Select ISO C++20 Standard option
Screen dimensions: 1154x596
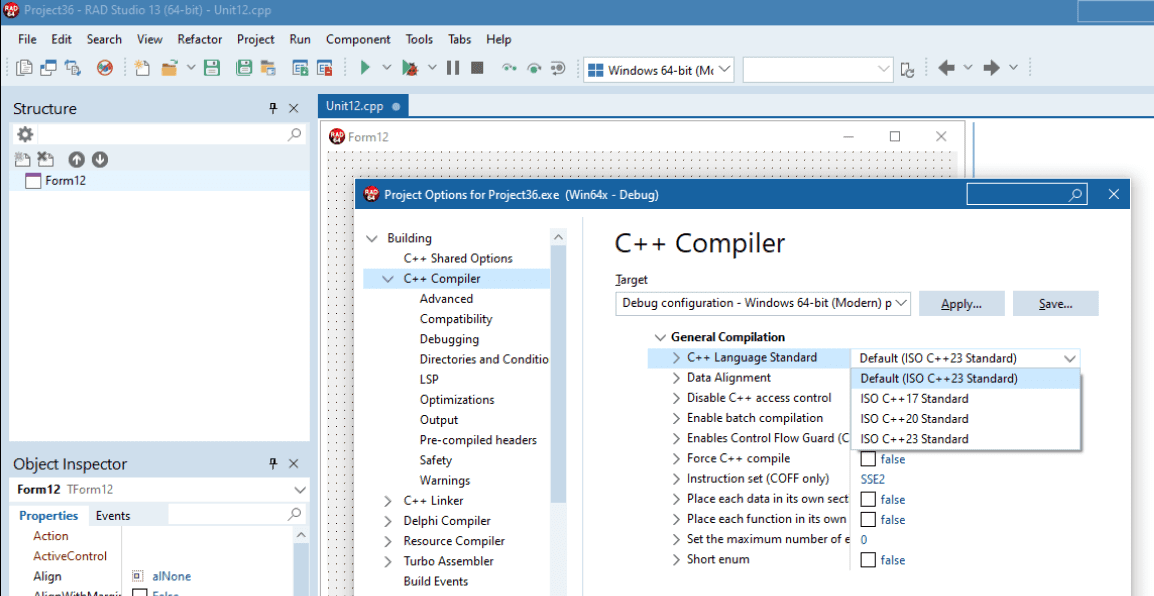pos(966,419)
